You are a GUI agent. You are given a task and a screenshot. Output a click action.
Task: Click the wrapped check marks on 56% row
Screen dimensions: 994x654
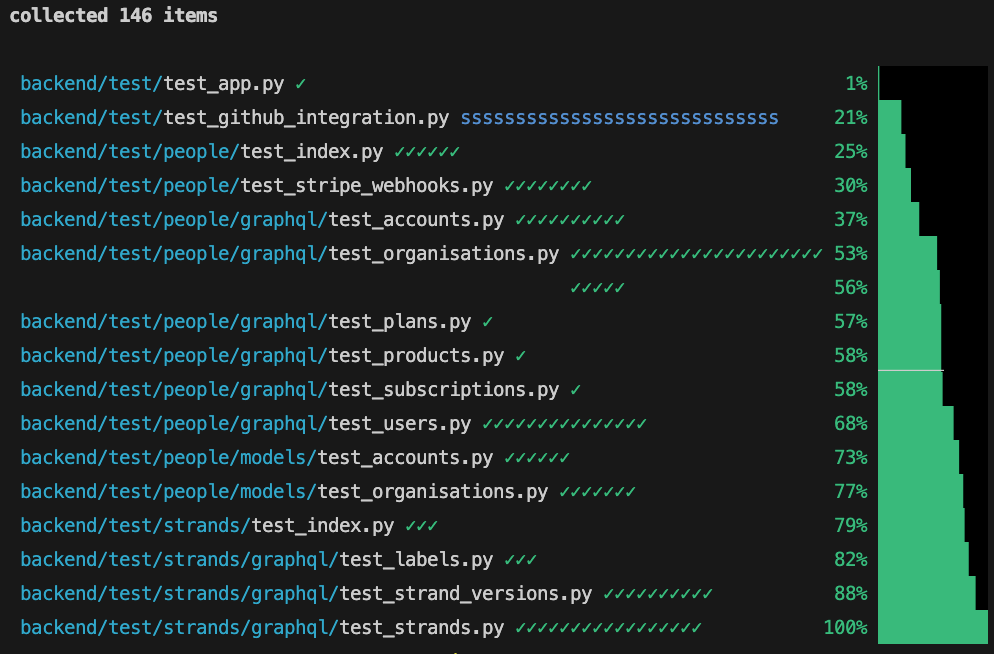click(x=597, y=288)
